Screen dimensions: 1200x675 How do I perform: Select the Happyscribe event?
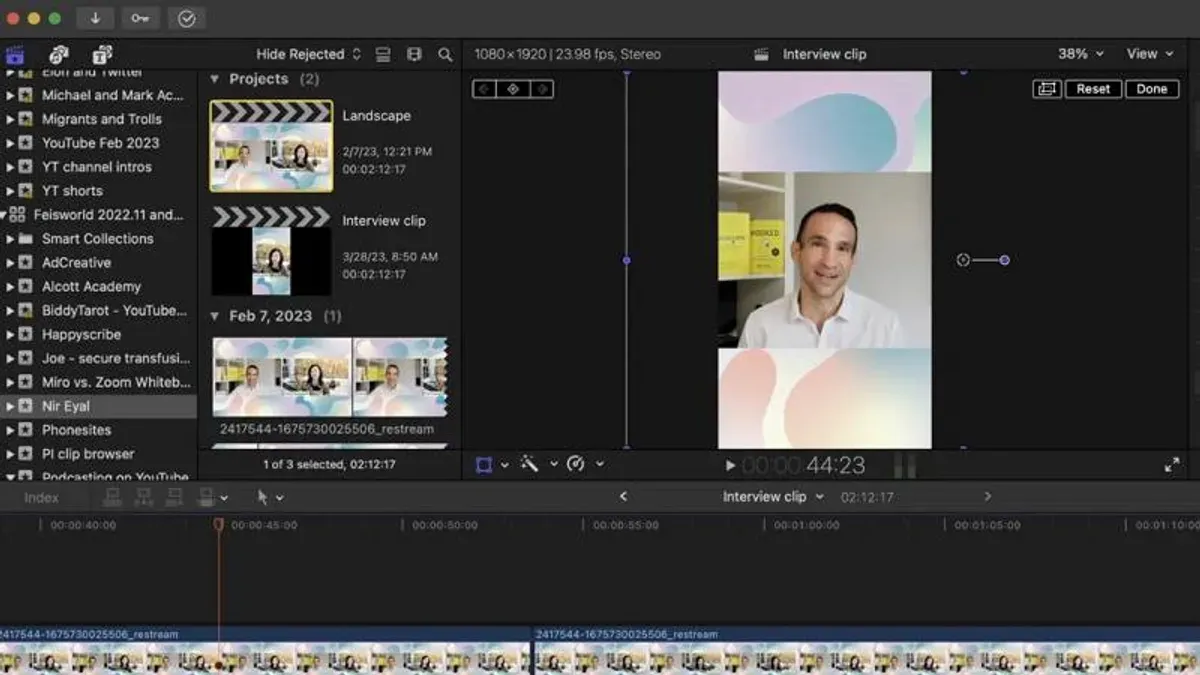[x=81, y=335]
